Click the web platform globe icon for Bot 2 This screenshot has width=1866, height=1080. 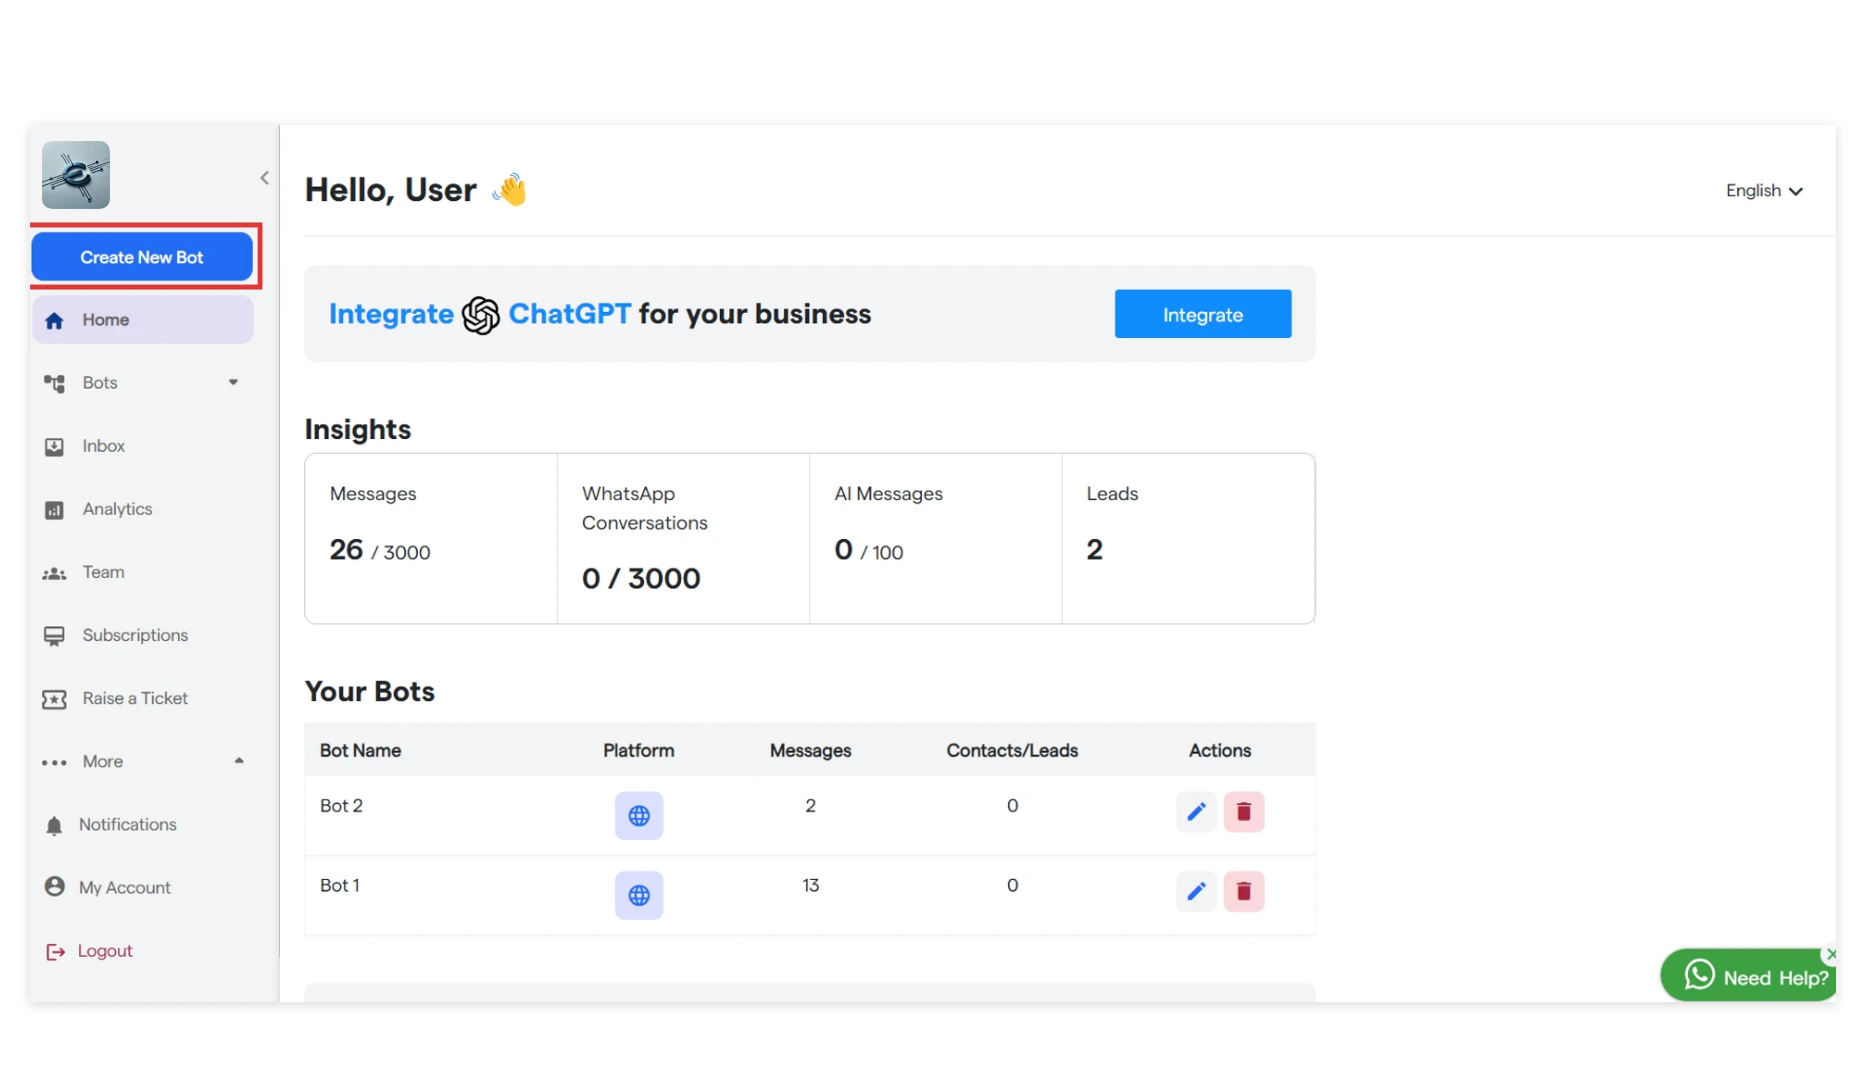[639, 816]
